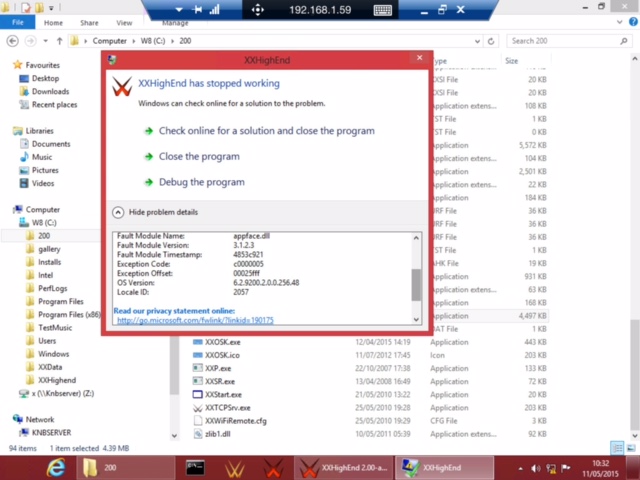Select XXTCPSrv.exe file
Screen dimensions: 640x480
point(227,408)
